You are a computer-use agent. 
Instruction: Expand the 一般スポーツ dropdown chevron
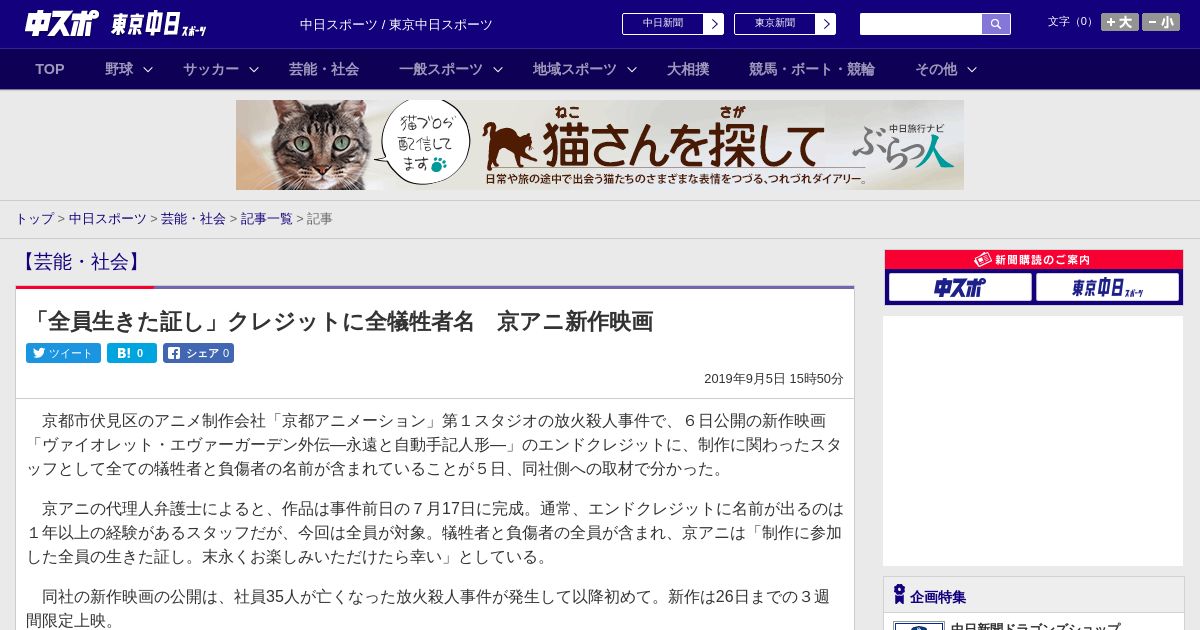point(498,69)
